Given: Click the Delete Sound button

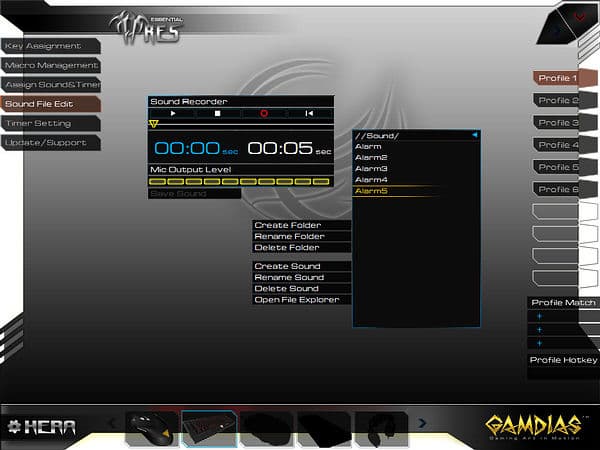Looking at the screenshot, I should 302,288.
